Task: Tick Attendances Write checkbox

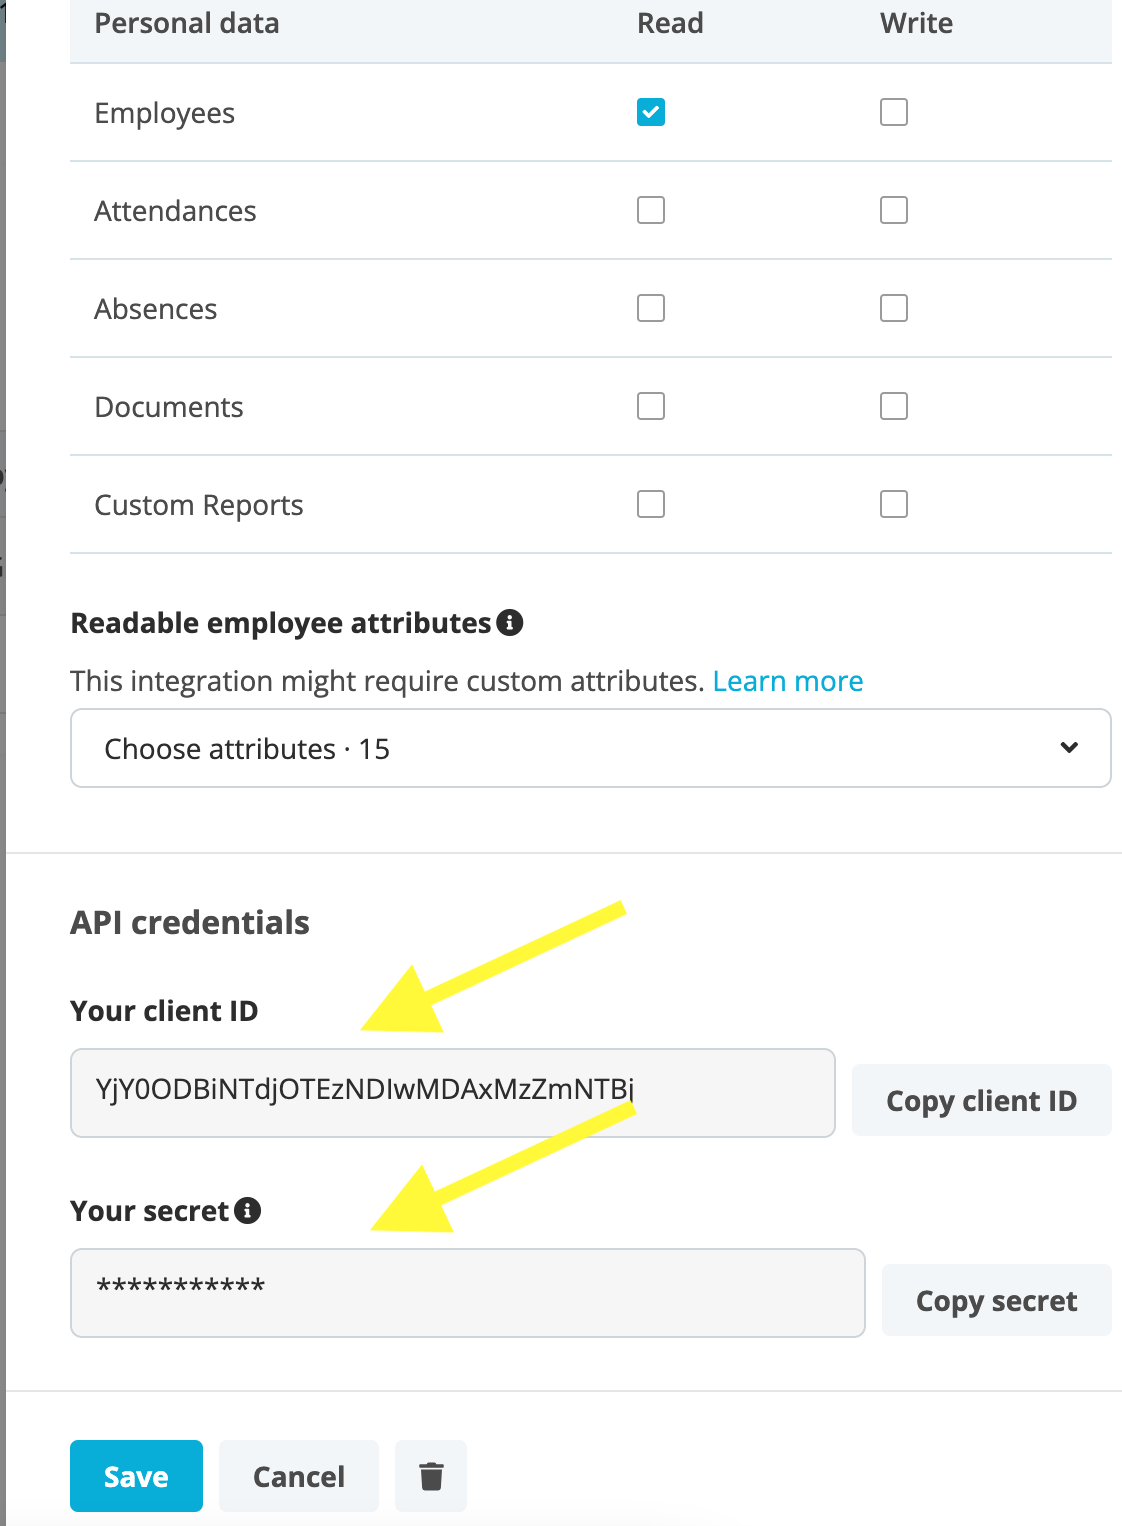Action: click(x=894, y=210)
